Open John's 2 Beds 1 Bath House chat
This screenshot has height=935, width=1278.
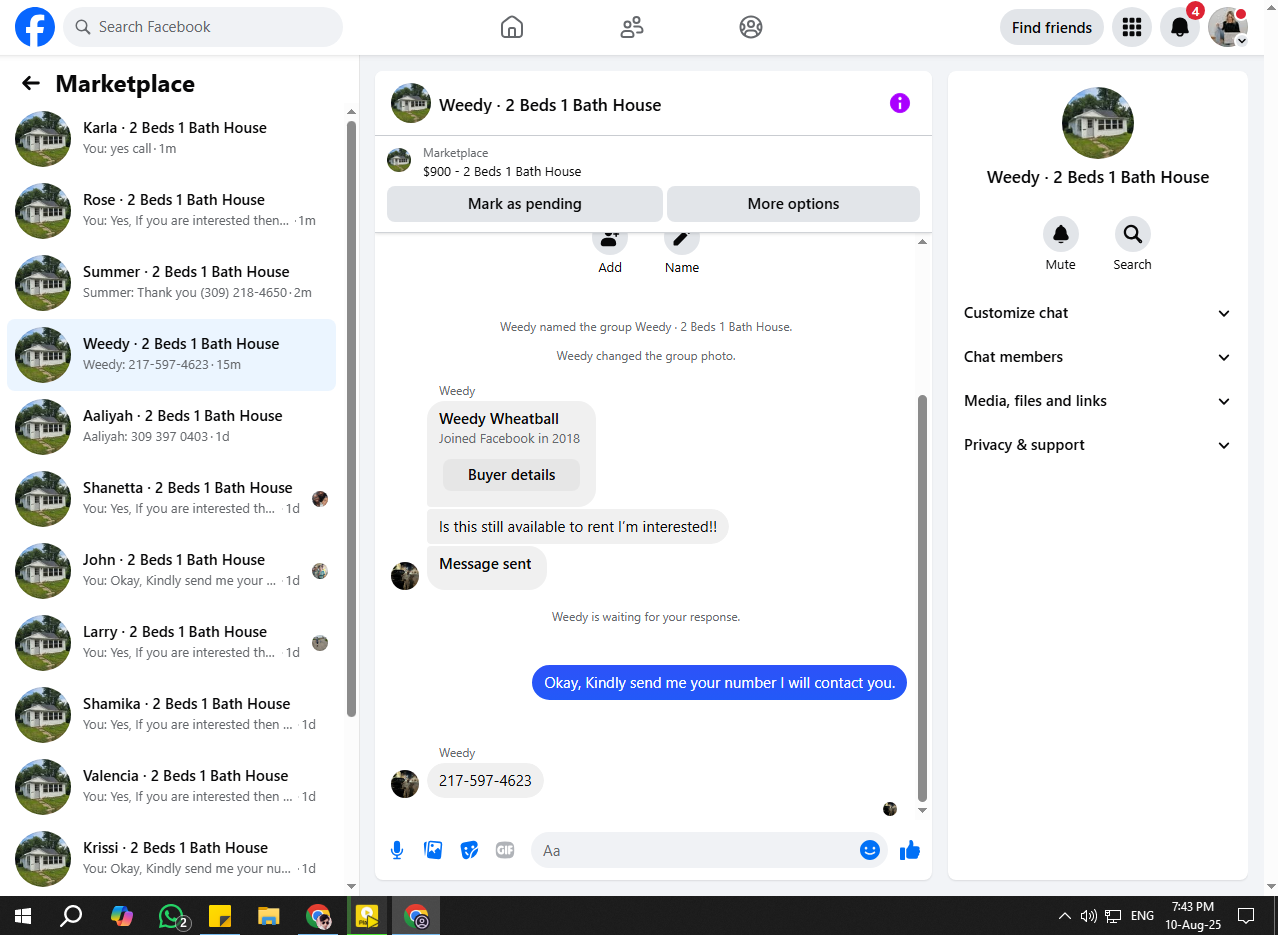click(x=171, y=571)
